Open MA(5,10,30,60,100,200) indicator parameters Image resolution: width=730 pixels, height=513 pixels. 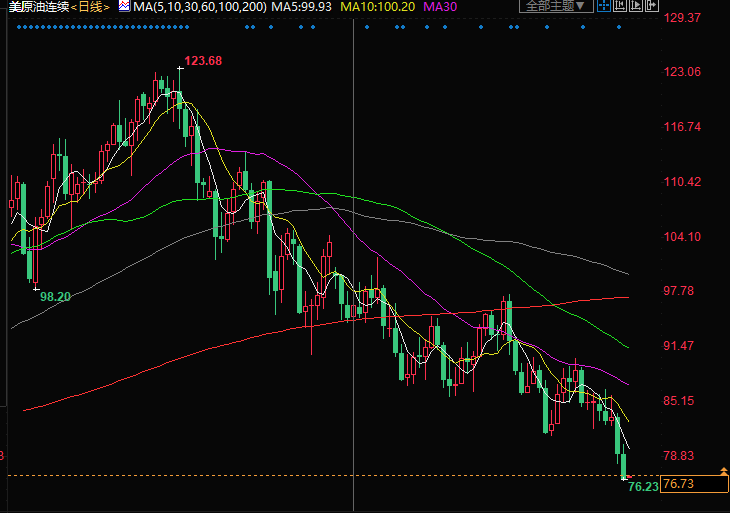click(197, 8)
